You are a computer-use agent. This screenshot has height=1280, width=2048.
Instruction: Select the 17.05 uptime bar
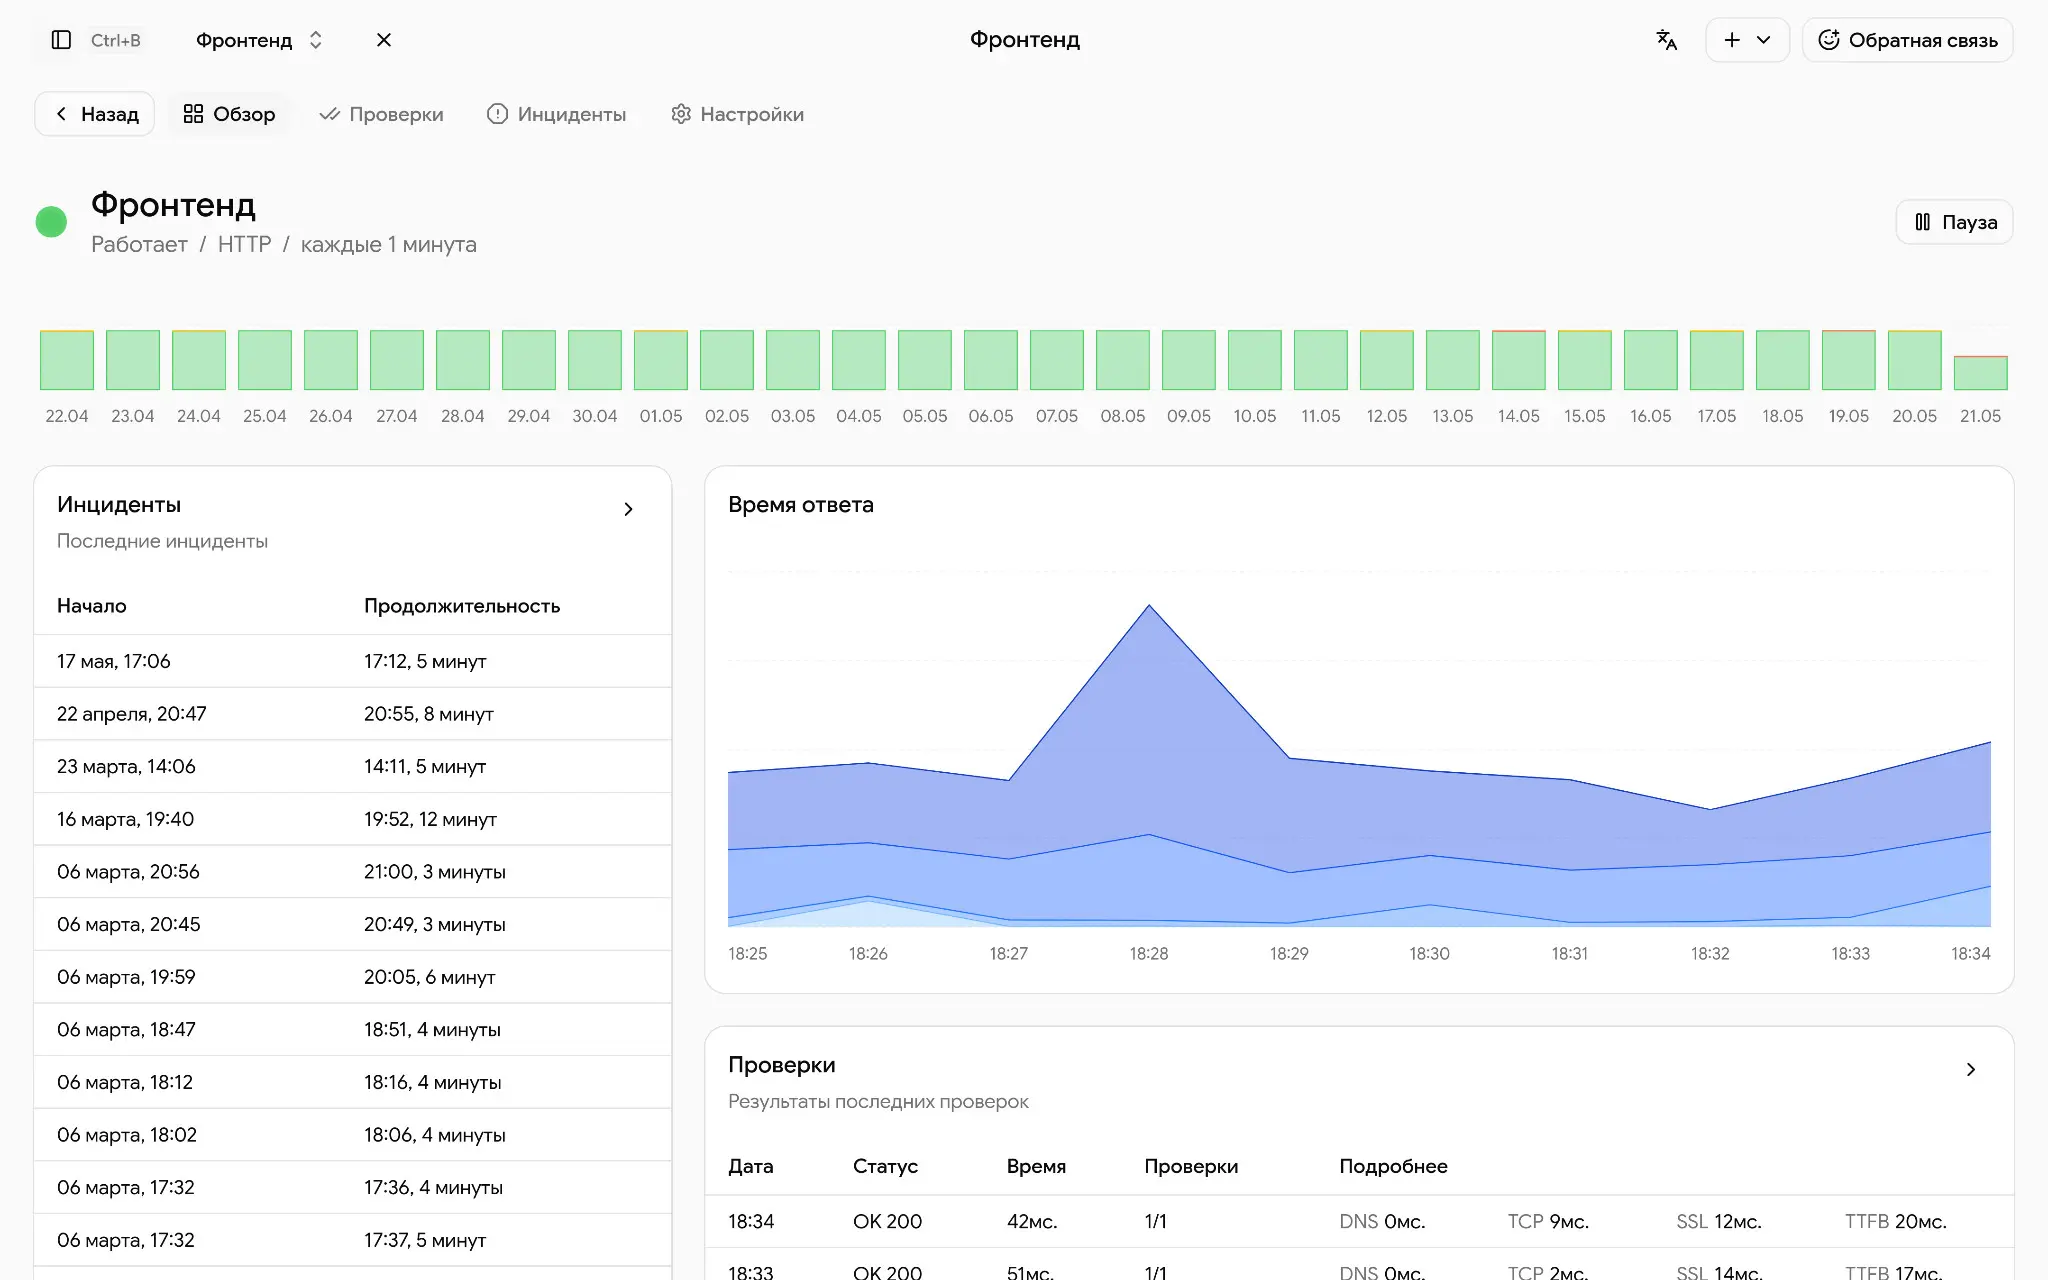click(1717, 359)
